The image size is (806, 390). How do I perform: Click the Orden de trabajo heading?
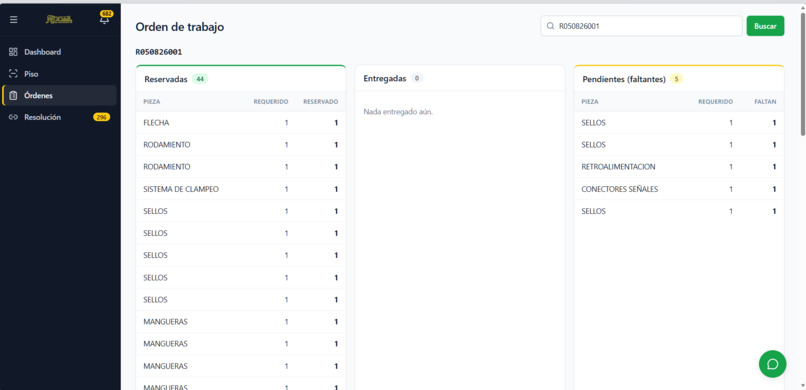pos(179,27)
